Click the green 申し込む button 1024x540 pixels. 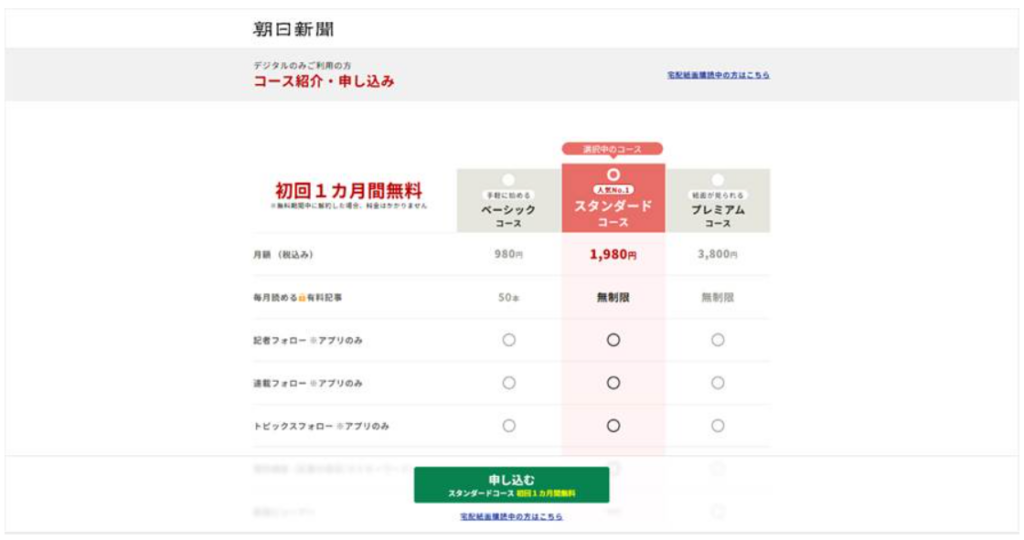[x=511, y=485]
